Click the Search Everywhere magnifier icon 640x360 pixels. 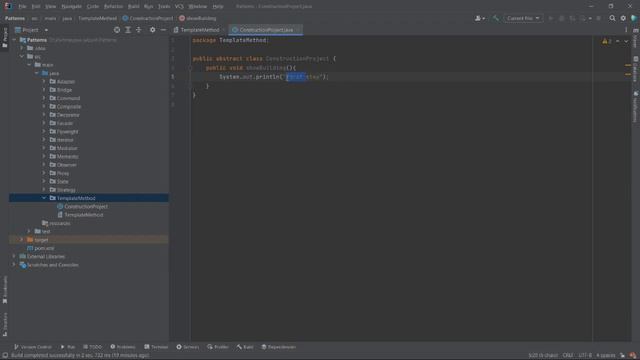tap(612, 18)
